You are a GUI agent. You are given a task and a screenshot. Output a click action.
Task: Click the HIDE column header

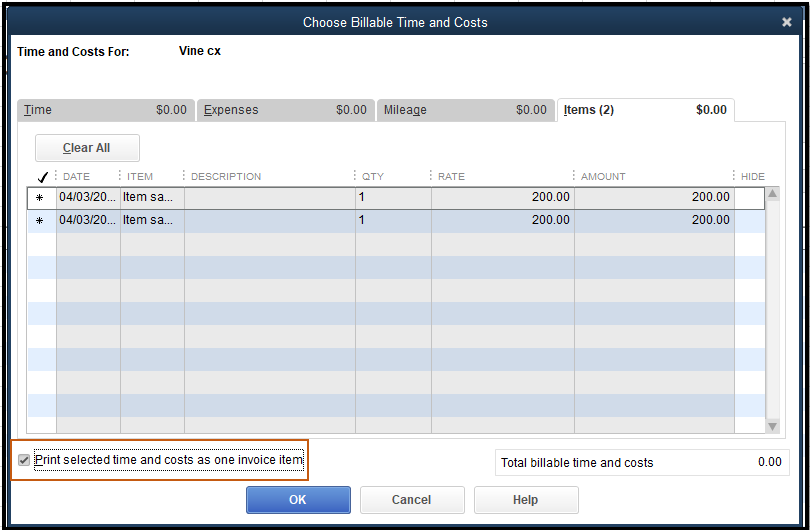click(753, 177)
